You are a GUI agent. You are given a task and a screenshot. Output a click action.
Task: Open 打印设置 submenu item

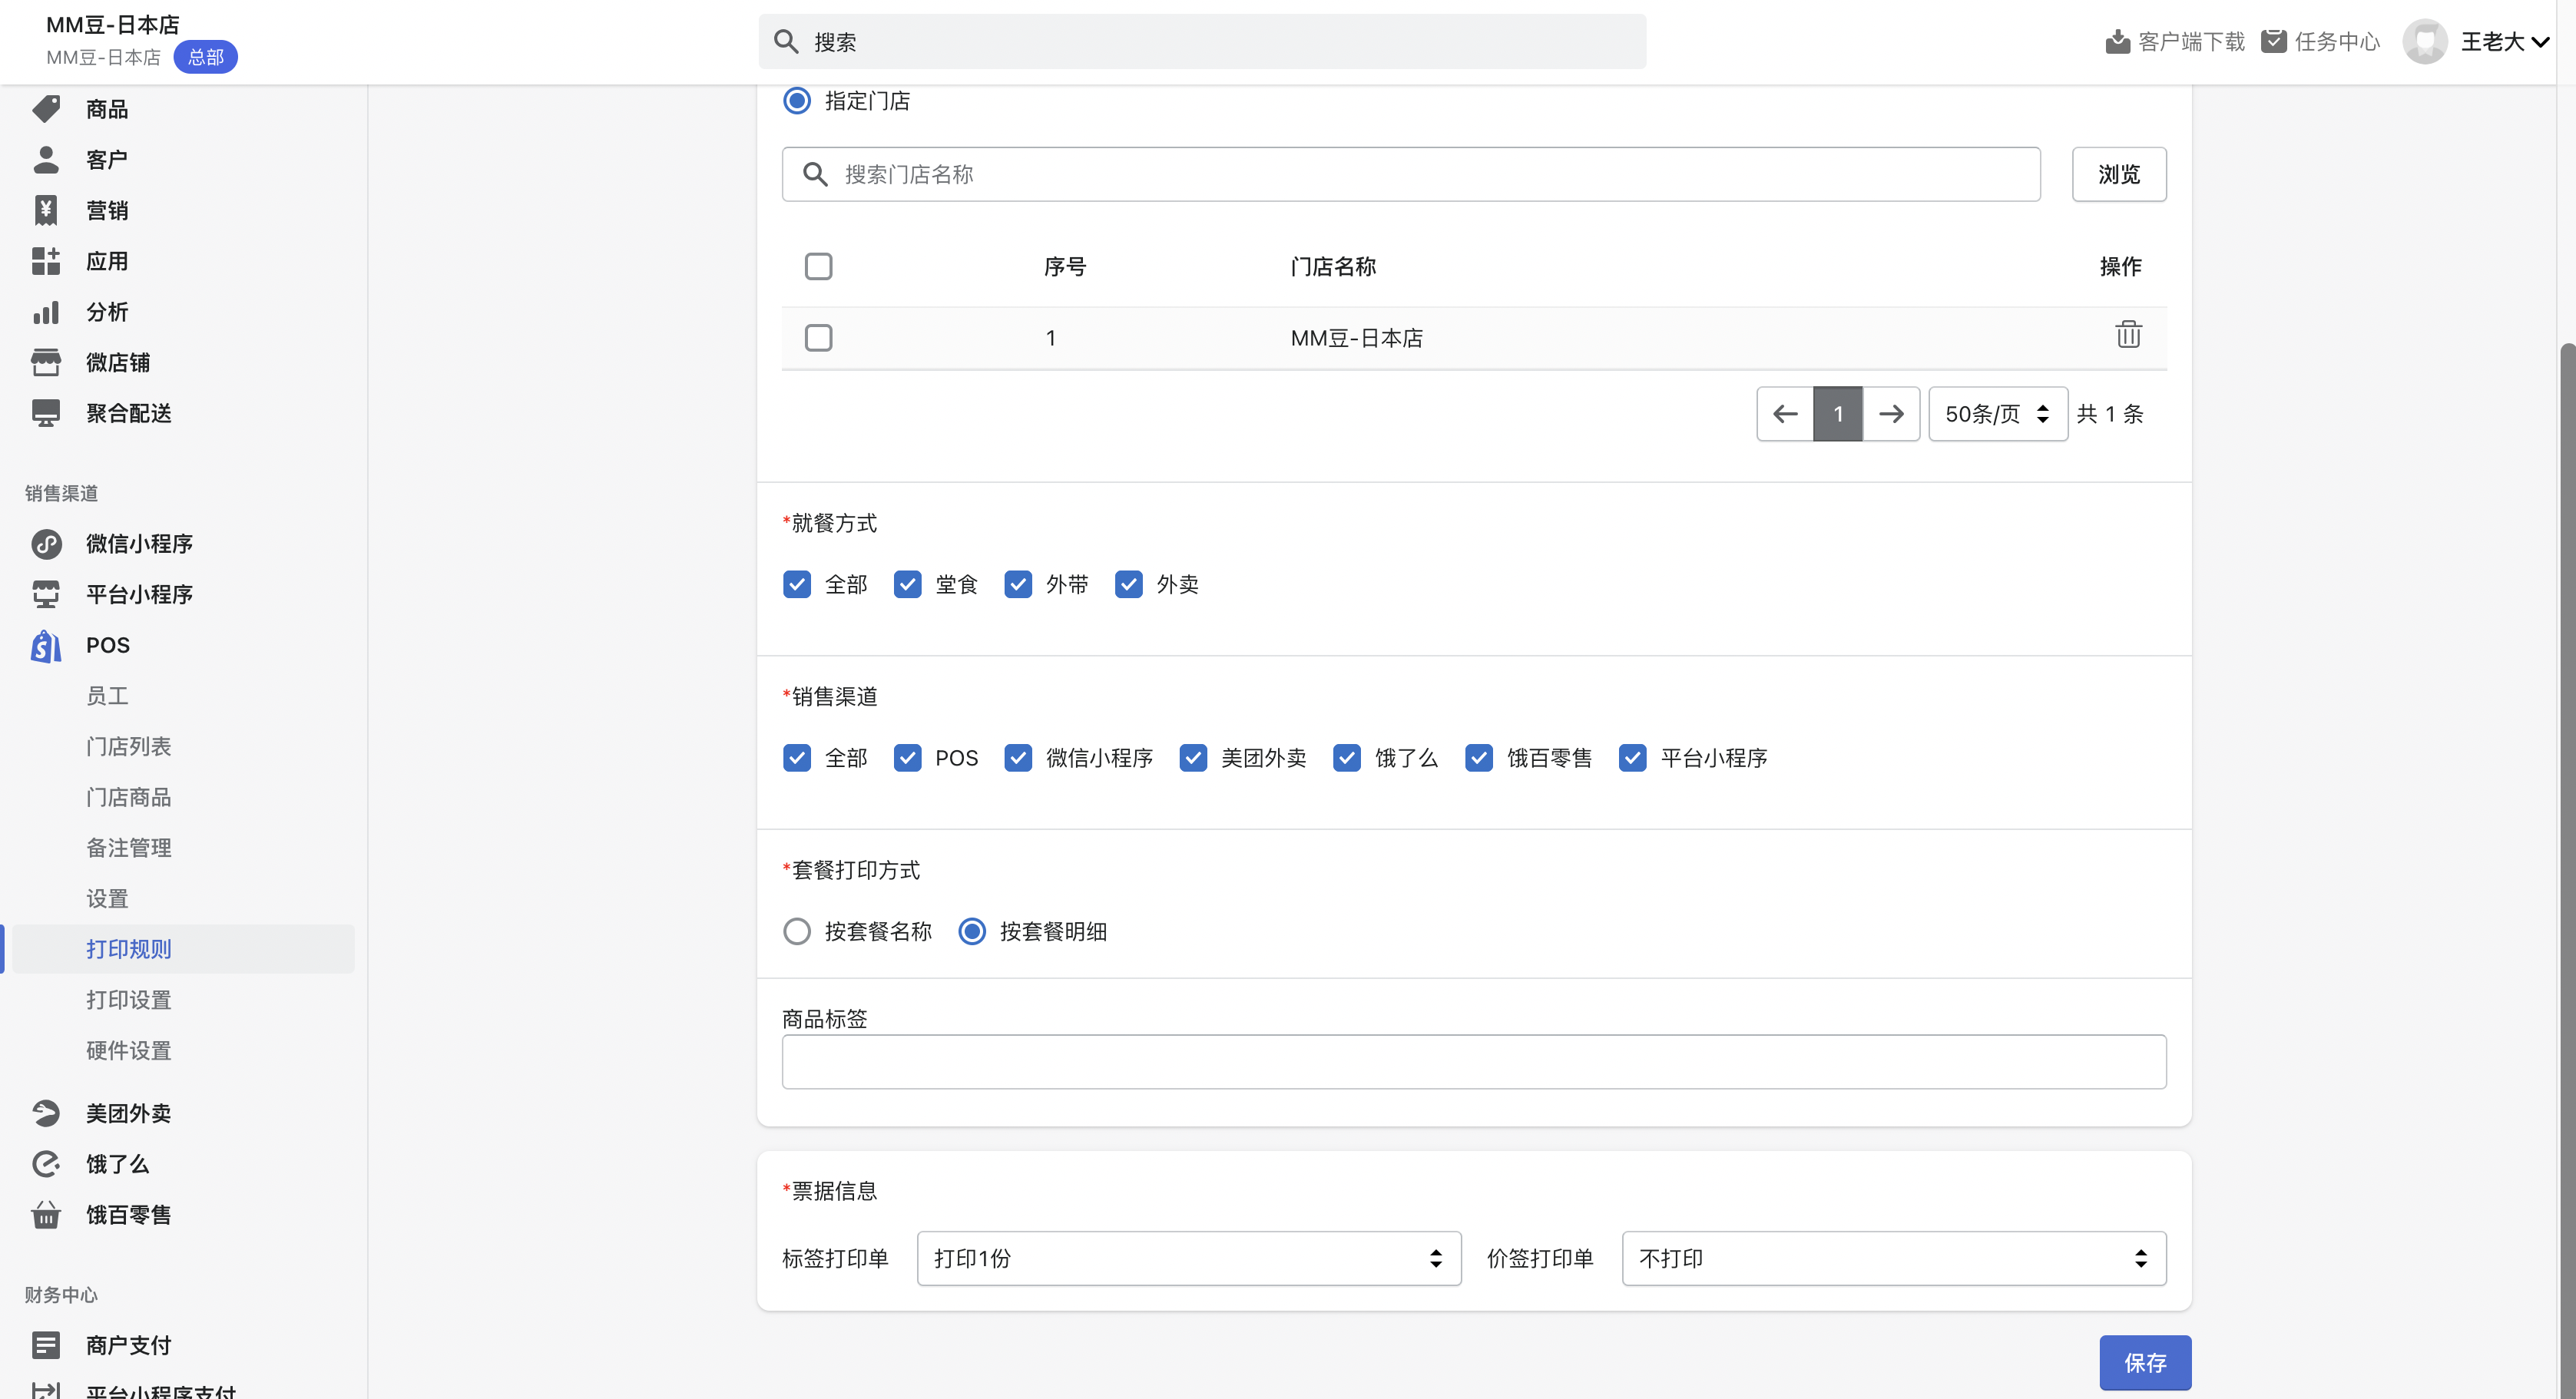coord(128,1000)
